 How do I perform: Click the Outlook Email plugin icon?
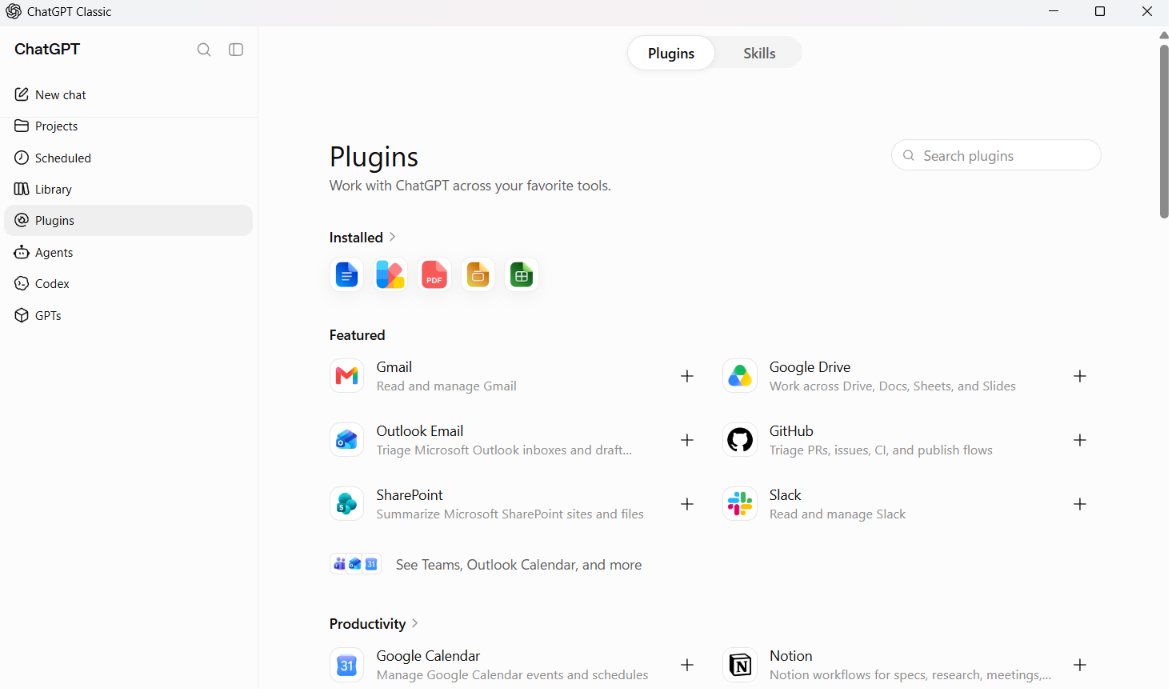tap(347, 440)
